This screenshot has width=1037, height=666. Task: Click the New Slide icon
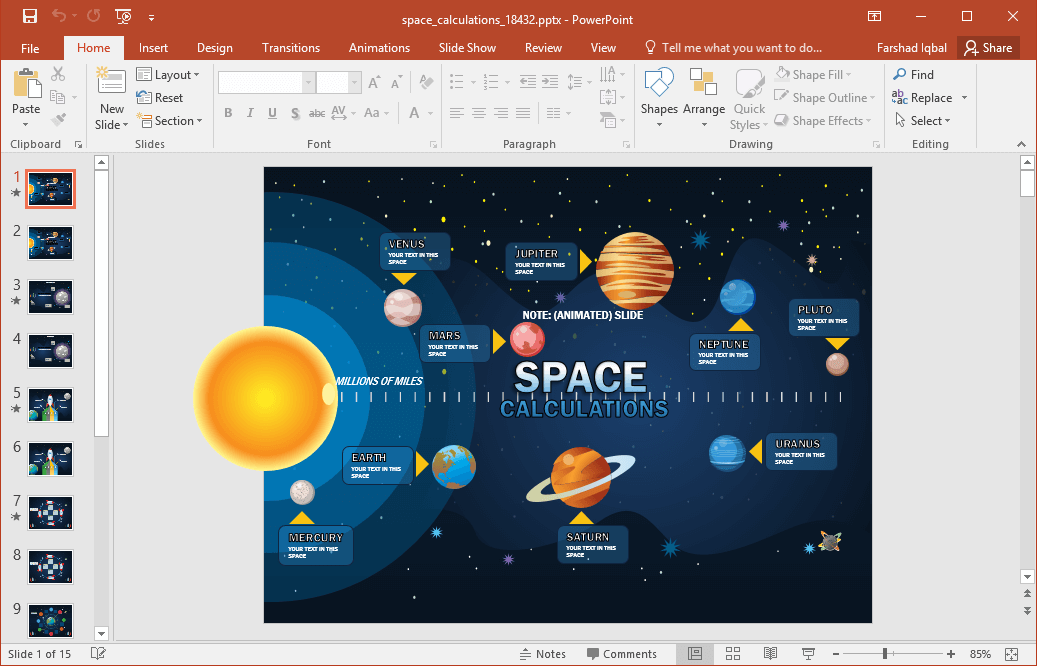pos(111,81)
